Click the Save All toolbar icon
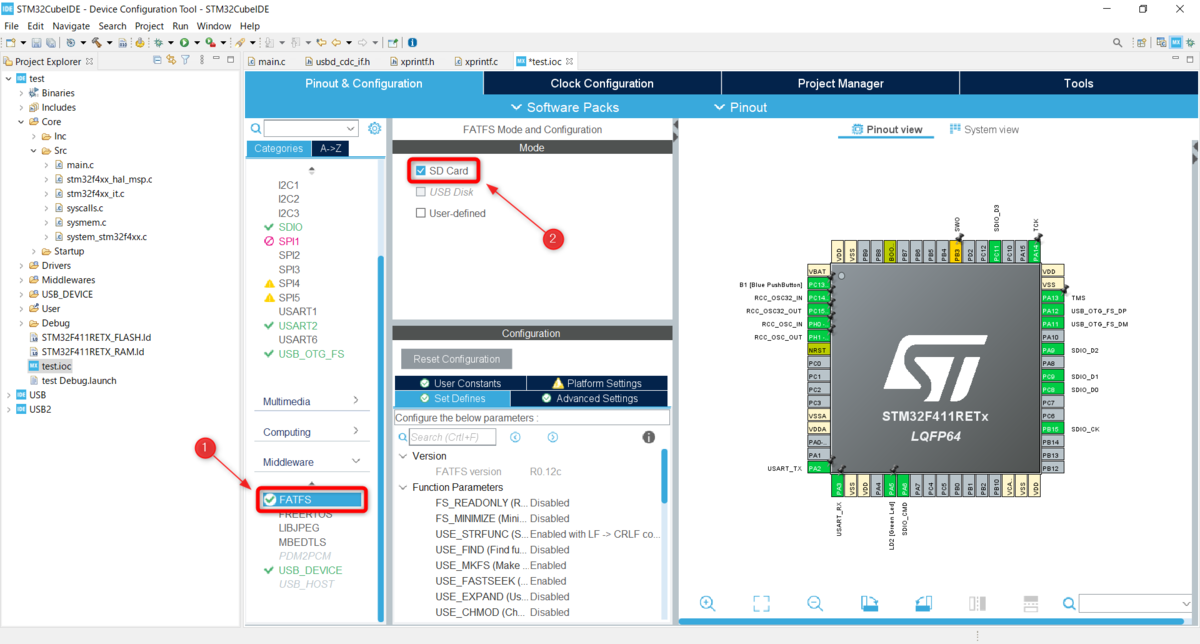Viewport: 1200px width, 644px height. pyautogui.click(x=50, y=43)
